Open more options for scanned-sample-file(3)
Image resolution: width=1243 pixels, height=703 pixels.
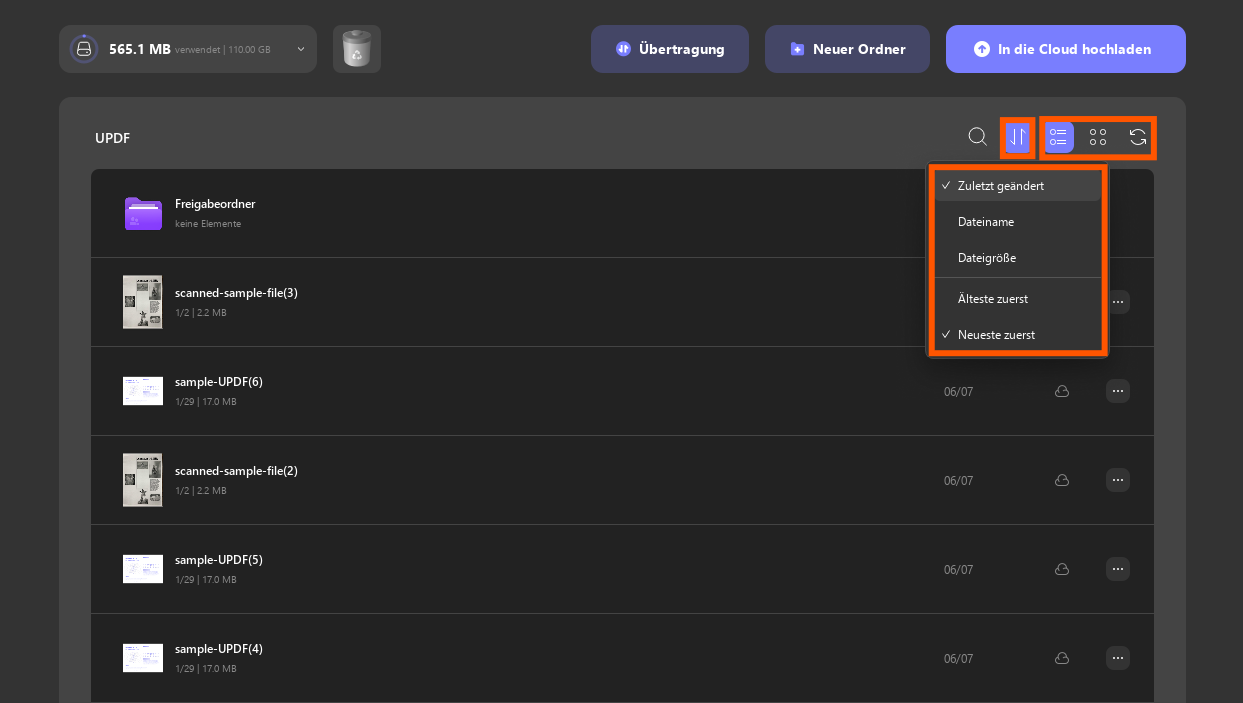1118,301
